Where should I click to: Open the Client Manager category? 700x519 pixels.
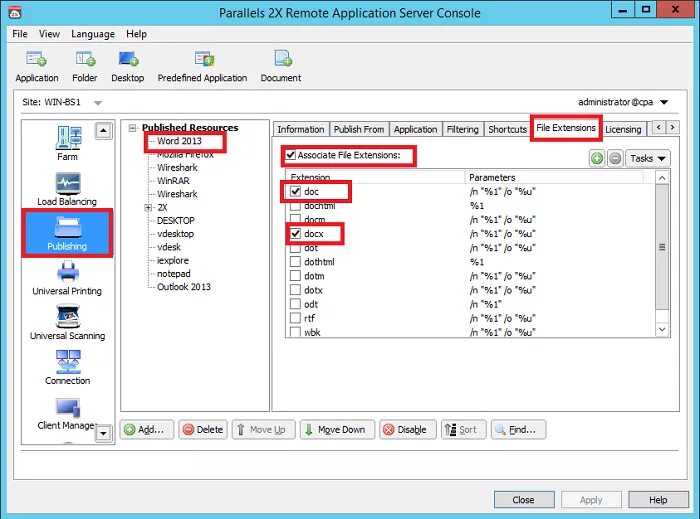click(67, 414)
